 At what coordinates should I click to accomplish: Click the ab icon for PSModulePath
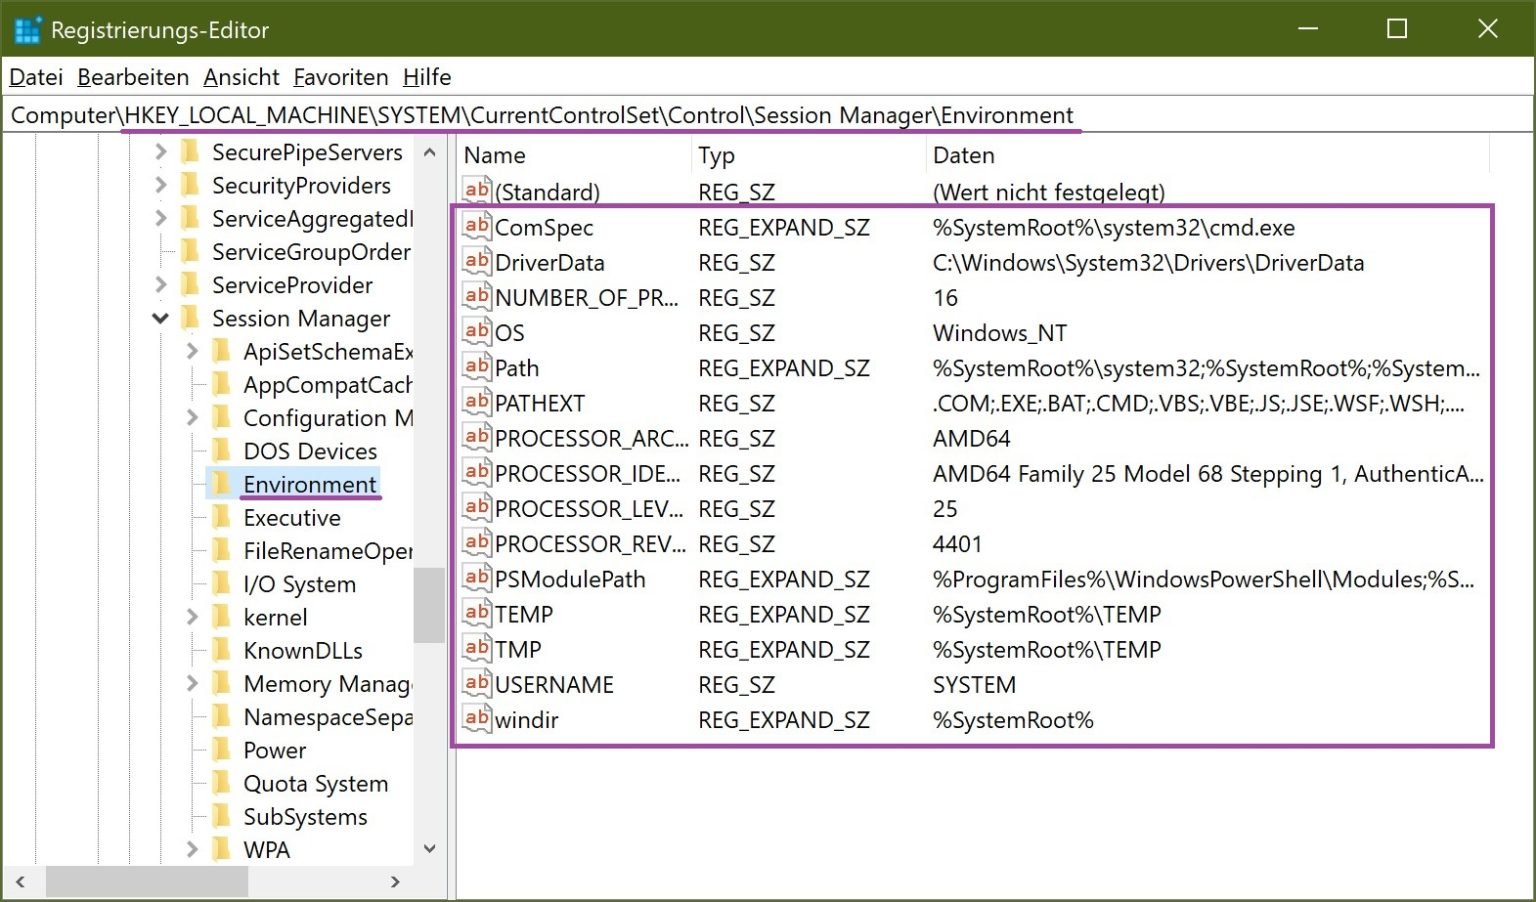(476, 579)
